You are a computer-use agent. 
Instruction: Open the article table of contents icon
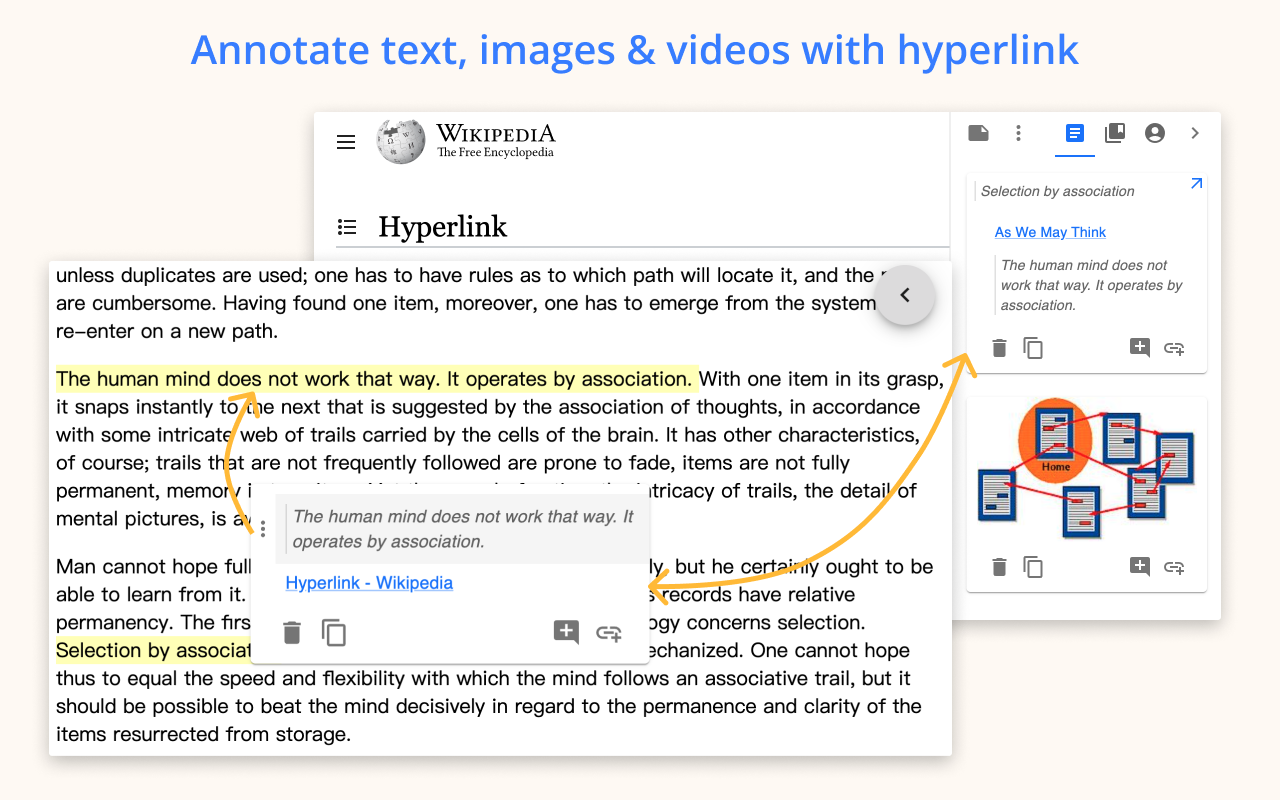coord(347,227)
